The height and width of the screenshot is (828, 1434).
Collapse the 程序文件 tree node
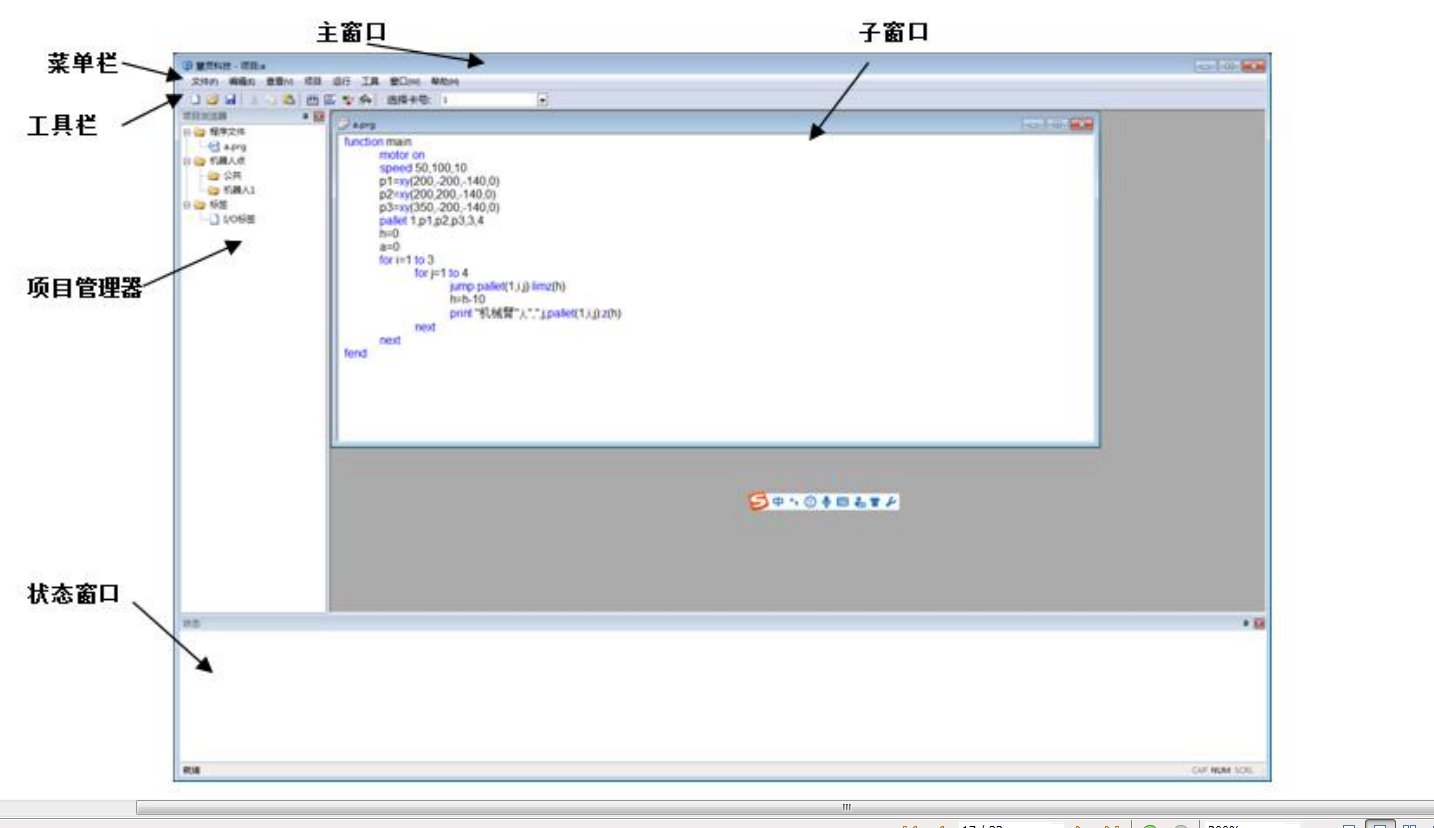[x=187, y=132]
